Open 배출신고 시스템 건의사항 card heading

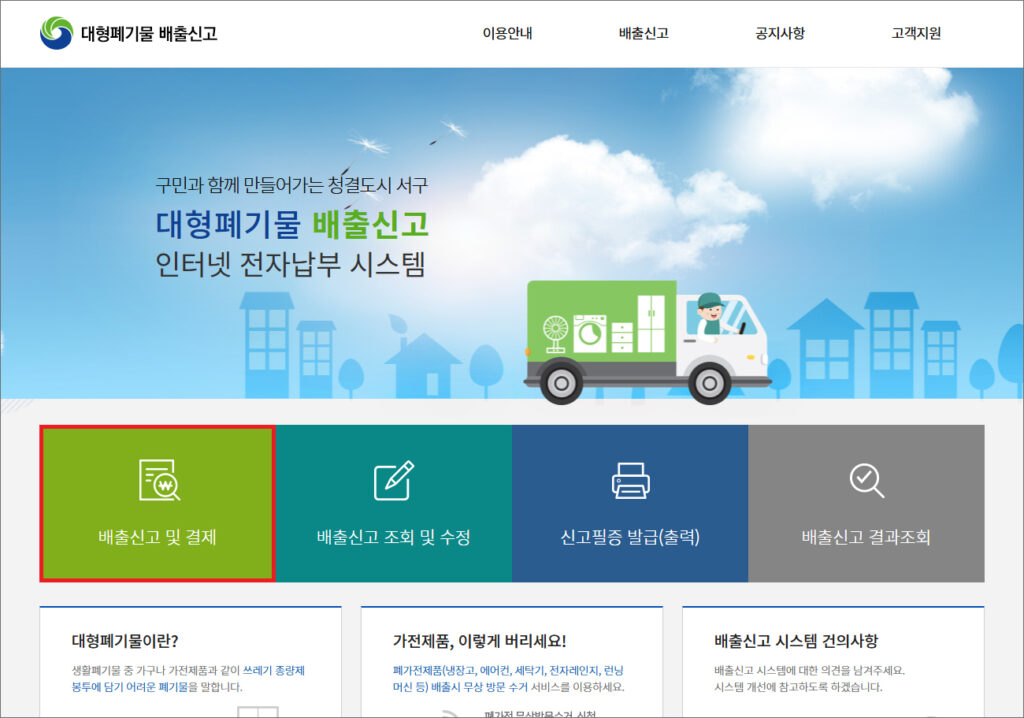point(796,641)
